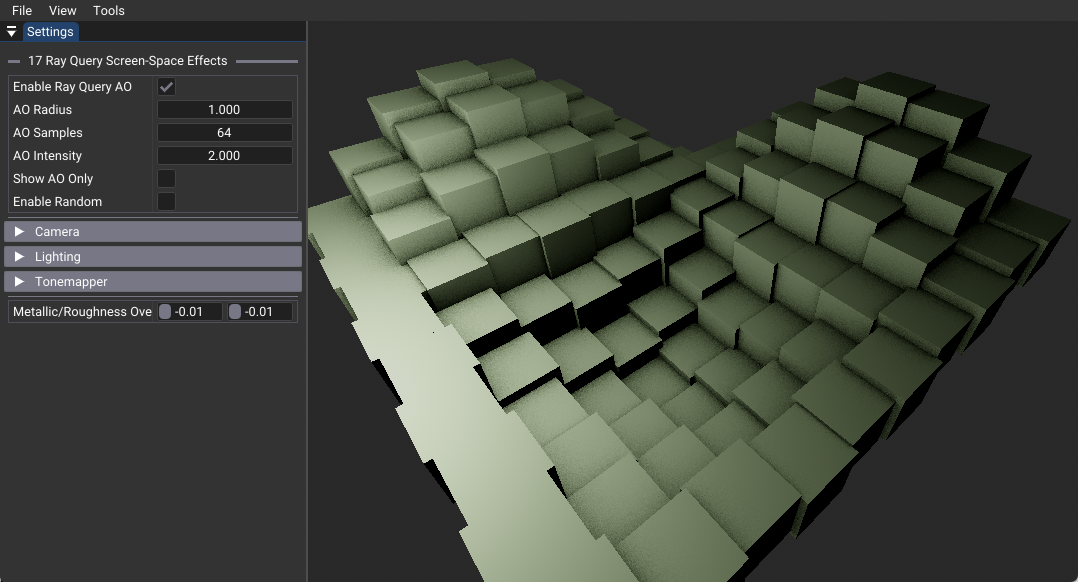Click the Metallic/Roughness Override label
Image resolution: width=1078 pixels, height=582 pixels.
pyautogui.click(x=82, y=312)
